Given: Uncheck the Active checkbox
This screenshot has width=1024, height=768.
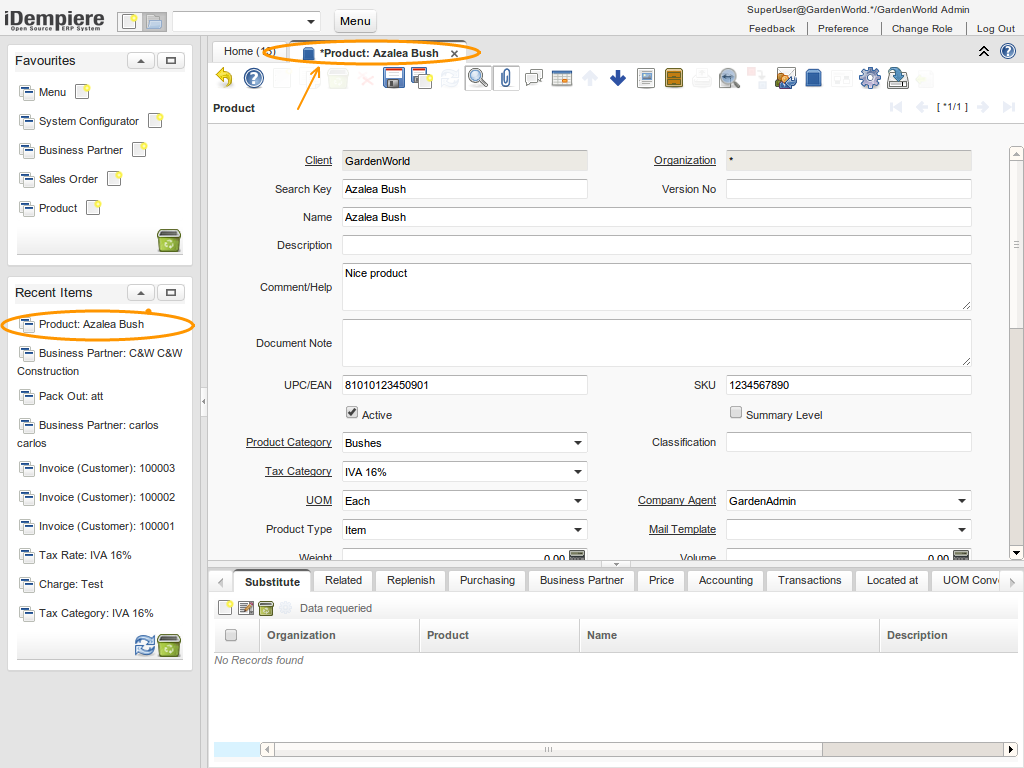Looking at the screenshot, I should point(351,411).
